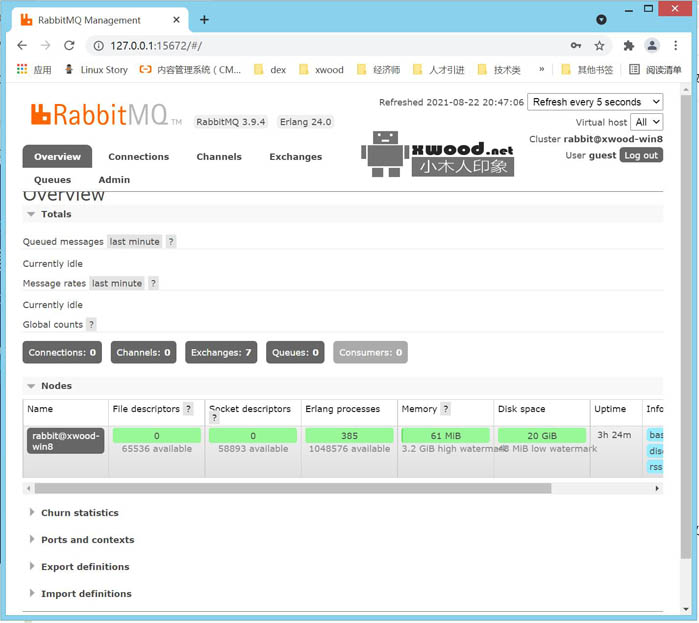The width and height of the screenshot is (699, 623).
Task: Click the tab search dropdown circle icon
Action: tap(601, 20)
